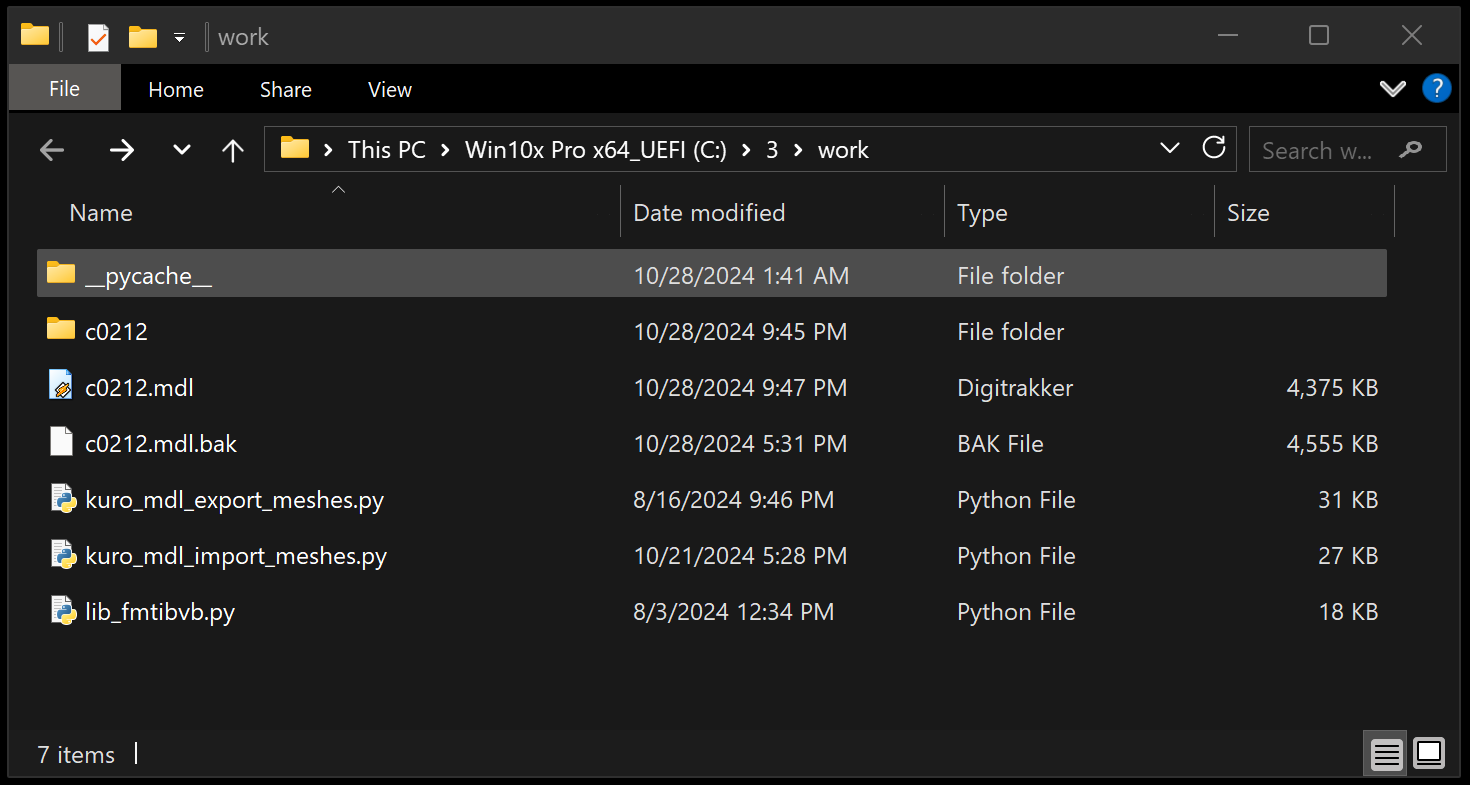The image size is (1470, 785).
Task: Switch to Details view layout
Action: pos(1386,753)
